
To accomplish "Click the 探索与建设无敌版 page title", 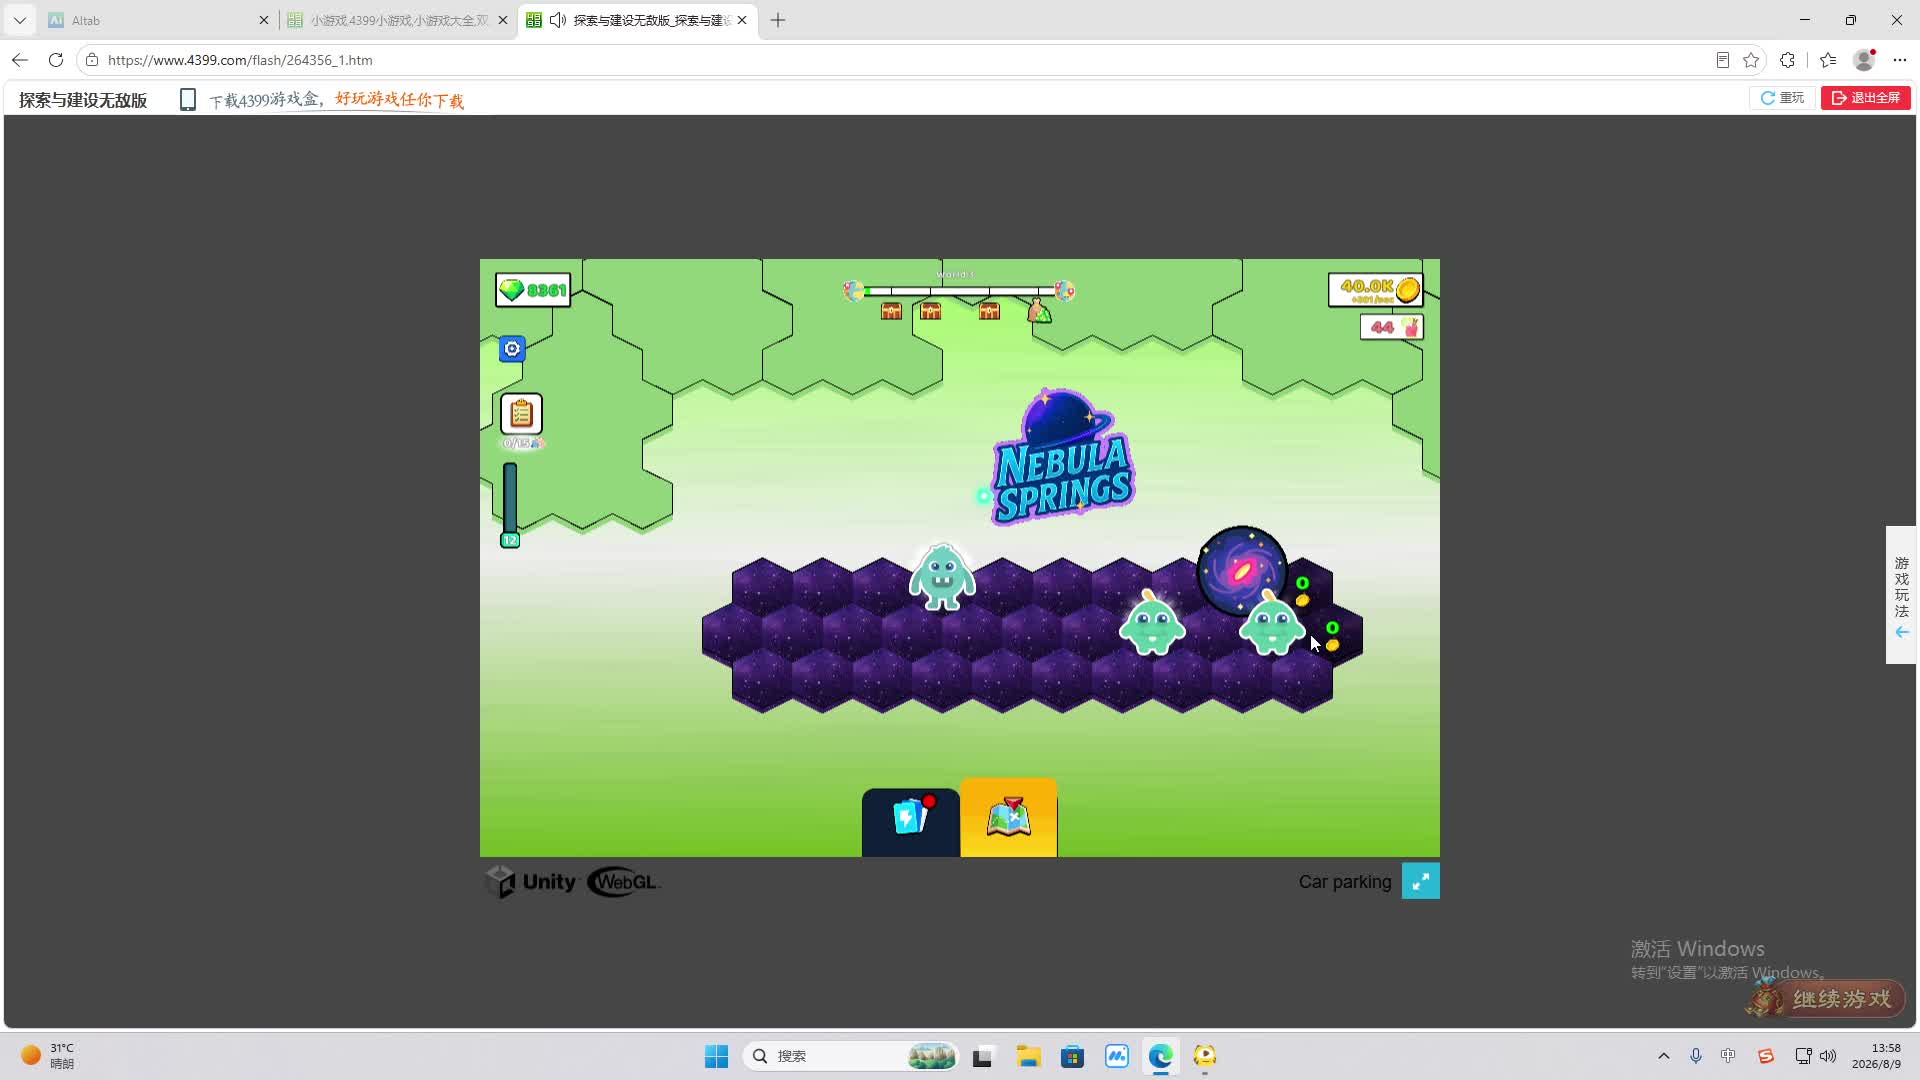I will pos(83,100).
